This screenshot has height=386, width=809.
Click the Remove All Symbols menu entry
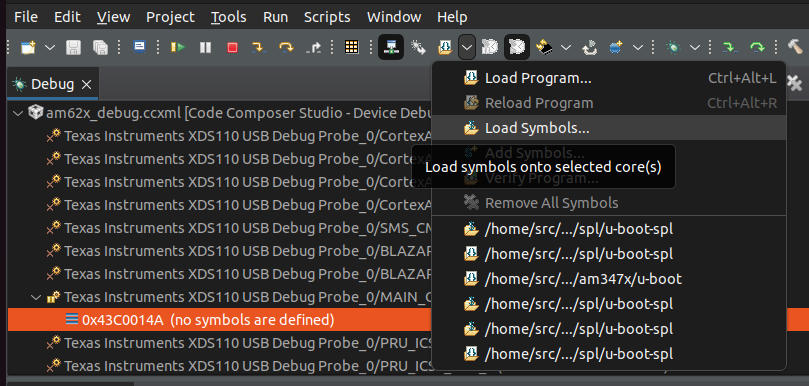(609, 202)
